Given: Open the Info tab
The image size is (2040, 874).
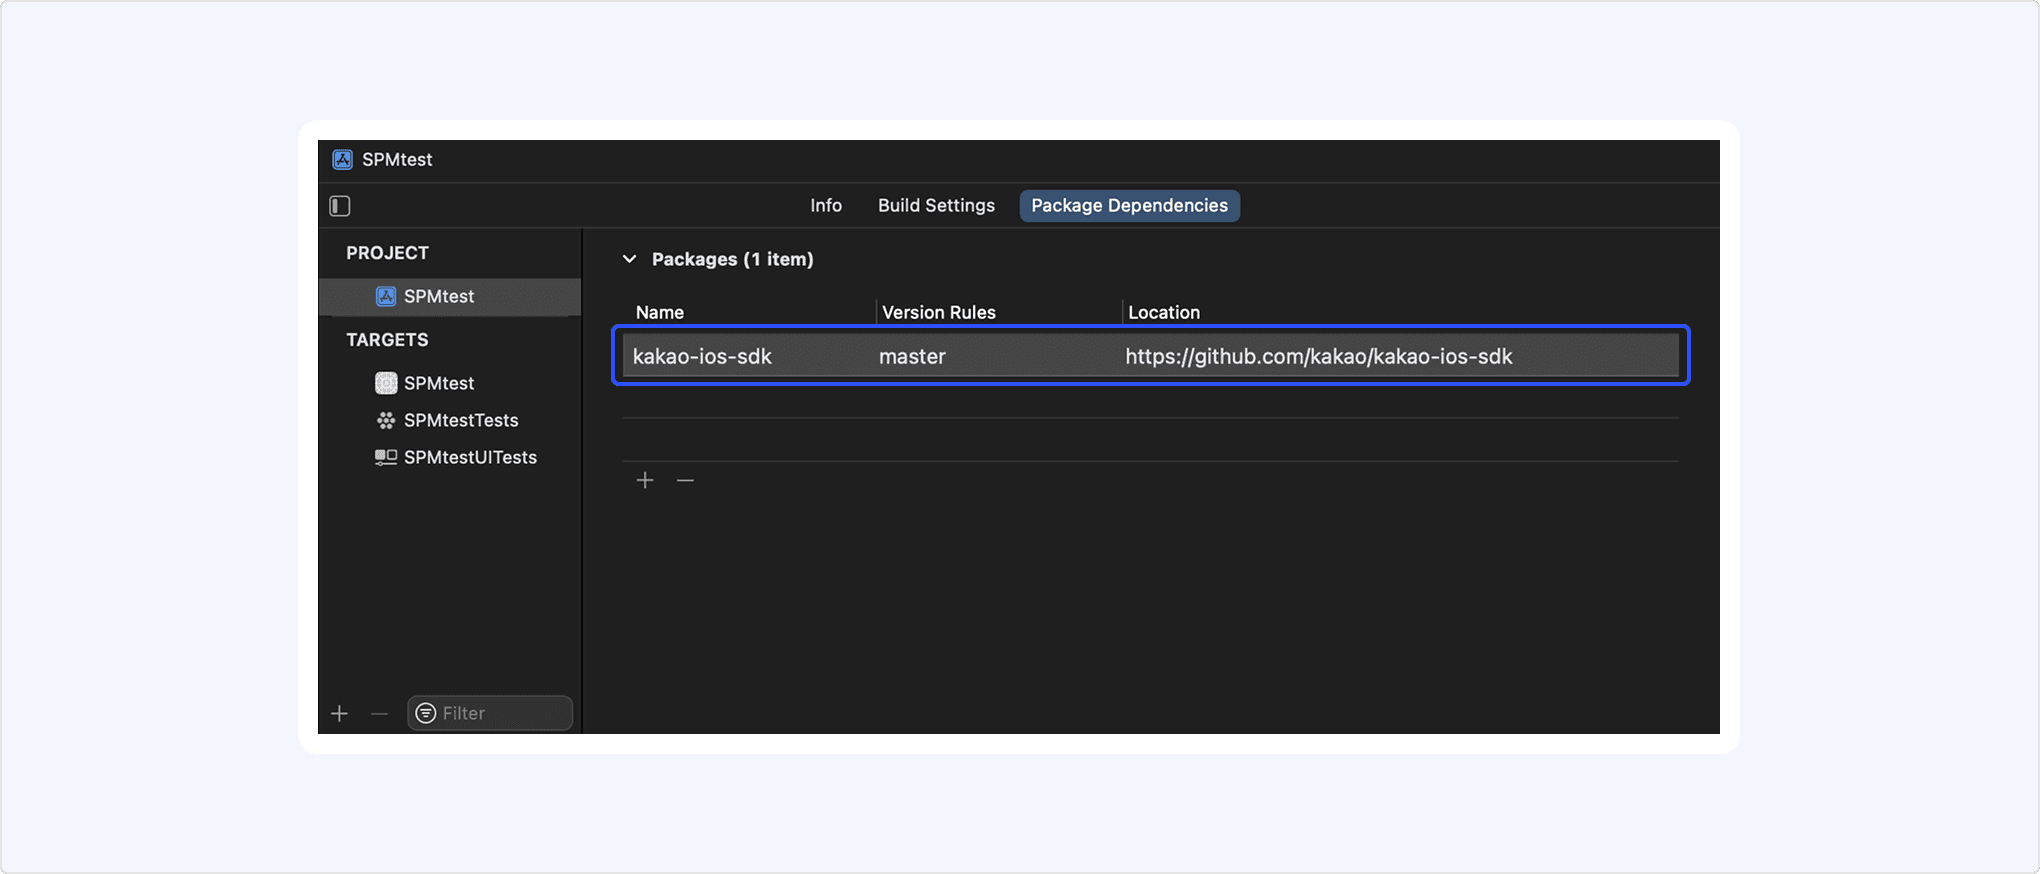Looking at the screenshot, I should pos(825,206).
